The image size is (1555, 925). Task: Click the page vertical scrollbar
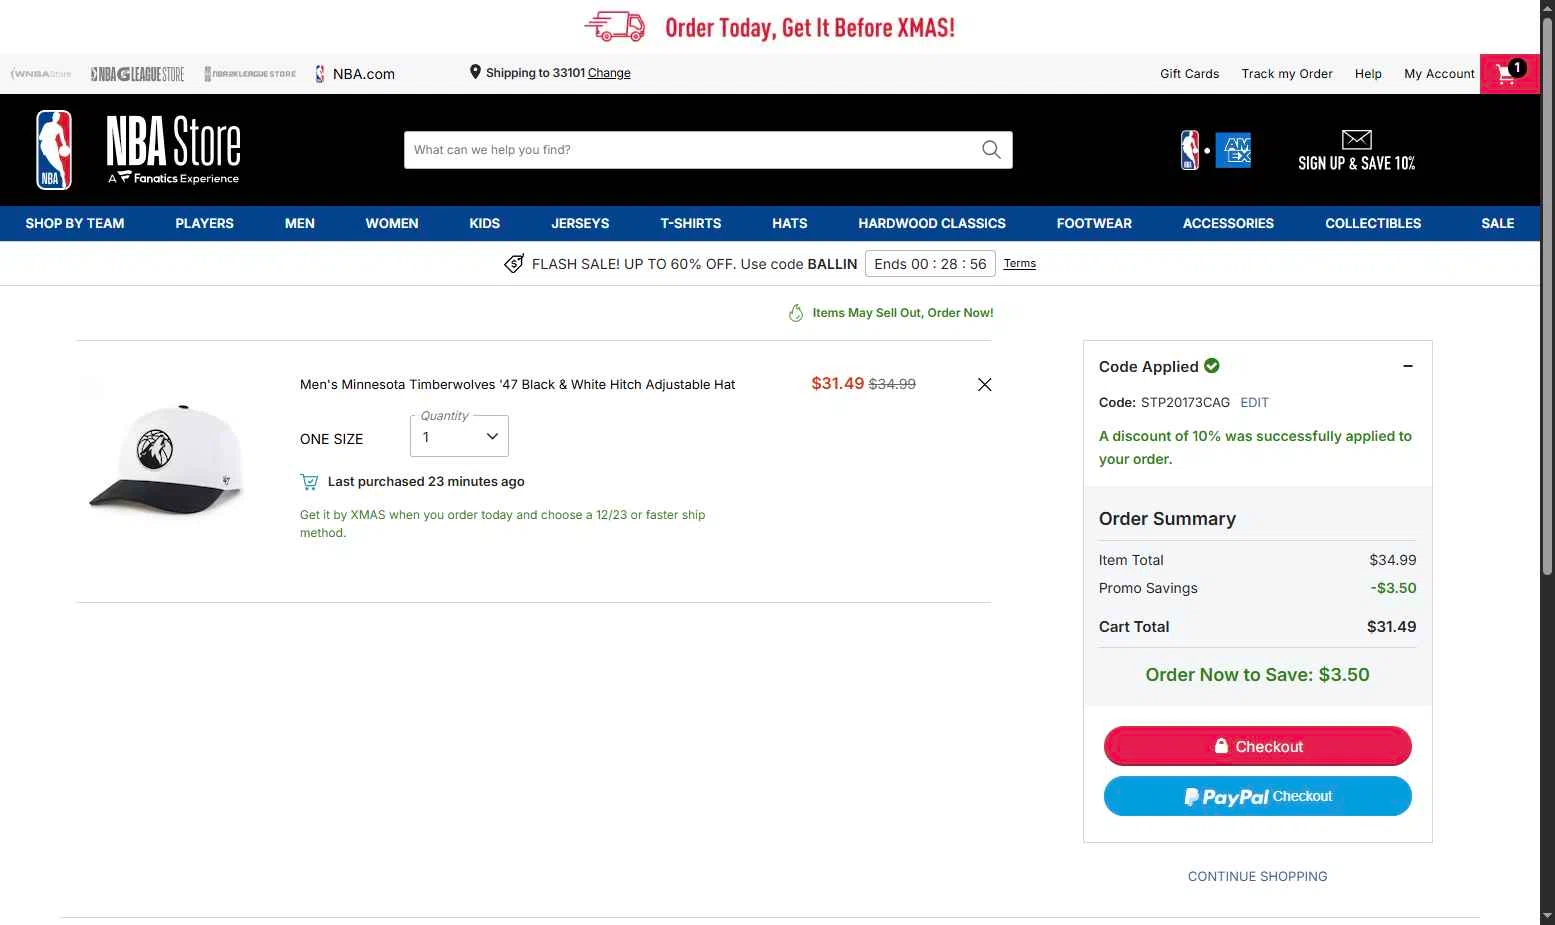point(1547,296)
